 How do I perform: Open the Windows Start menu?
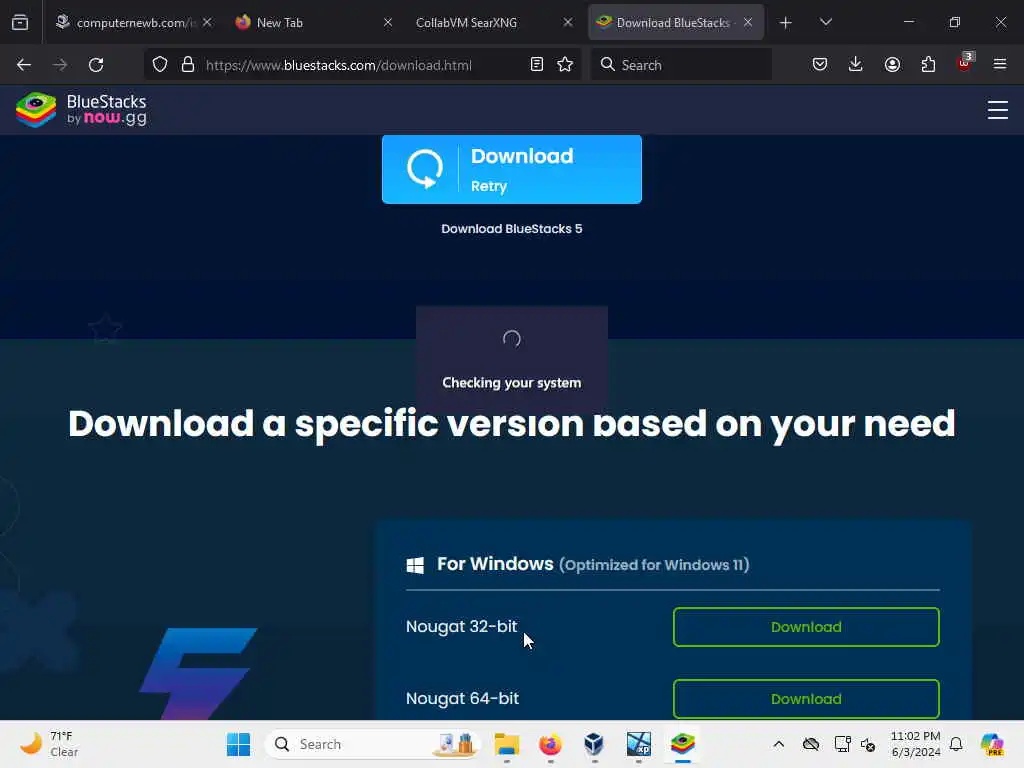tap(238, 744)
